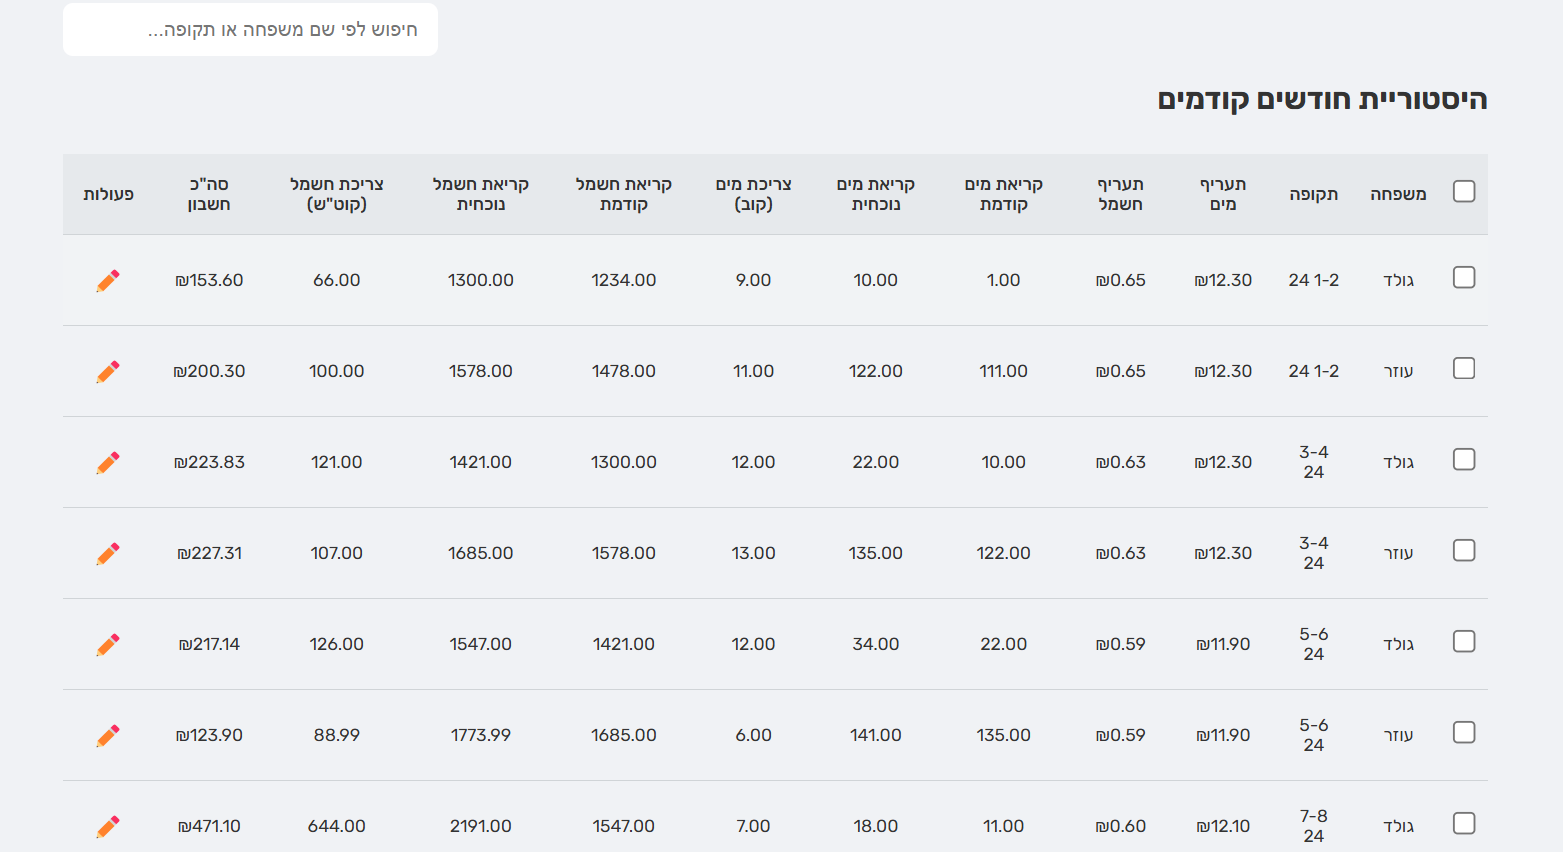The image size is (1563, 852).
Task: Mark the עוזר 5-6 24 row checkbox
Action: (x=1464, y=732)
